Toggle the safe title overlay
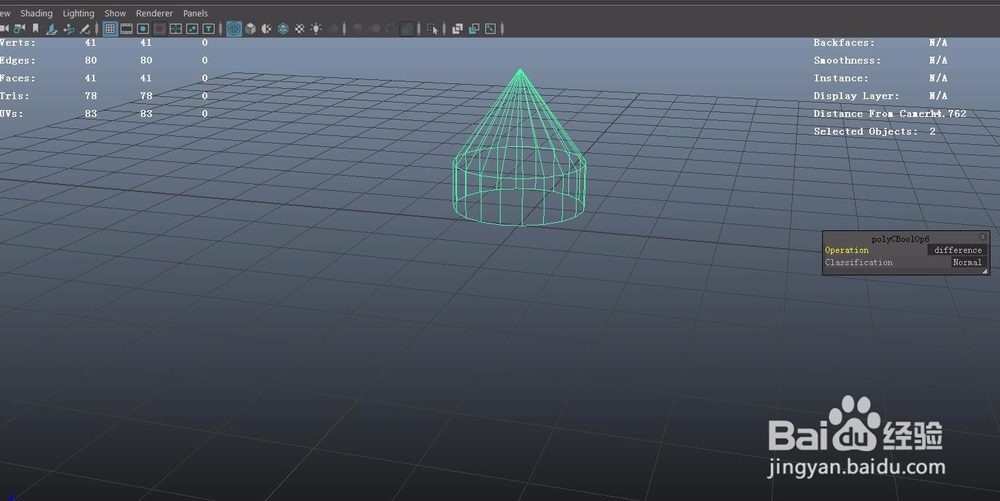The width and height of the screenshot is (1000, 501). [x=208, y=29]
